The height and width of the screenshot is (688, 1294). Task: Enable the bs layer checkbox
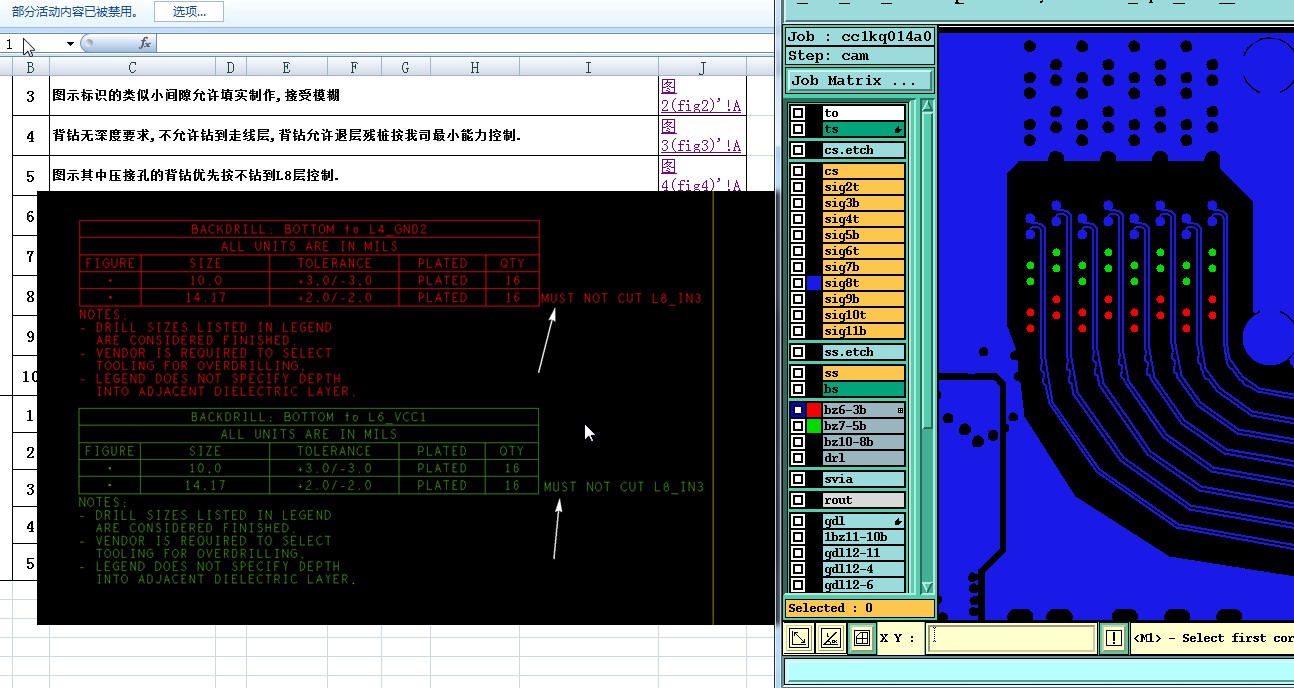798,389
